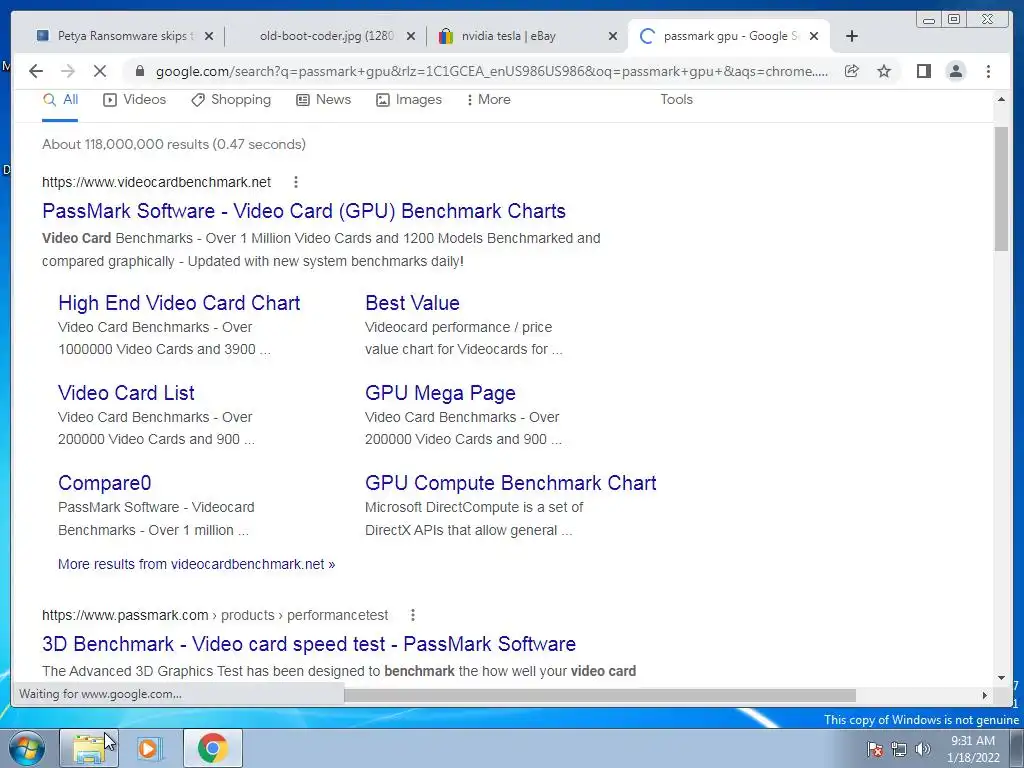Go back with the browser back arrow
Screen dimensions: 1024x768
click(x=36, y=71)
